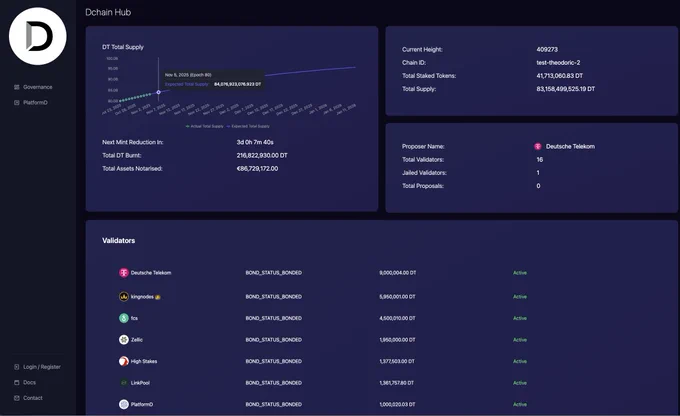Click BOND_STATUS_BONDED in the fcs row
Screen dimensions: 680x416
[274, 318]
